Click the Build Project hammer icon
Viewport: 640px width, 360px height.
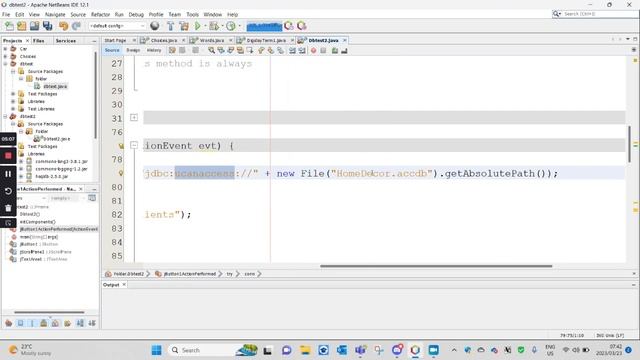point(171,26)
